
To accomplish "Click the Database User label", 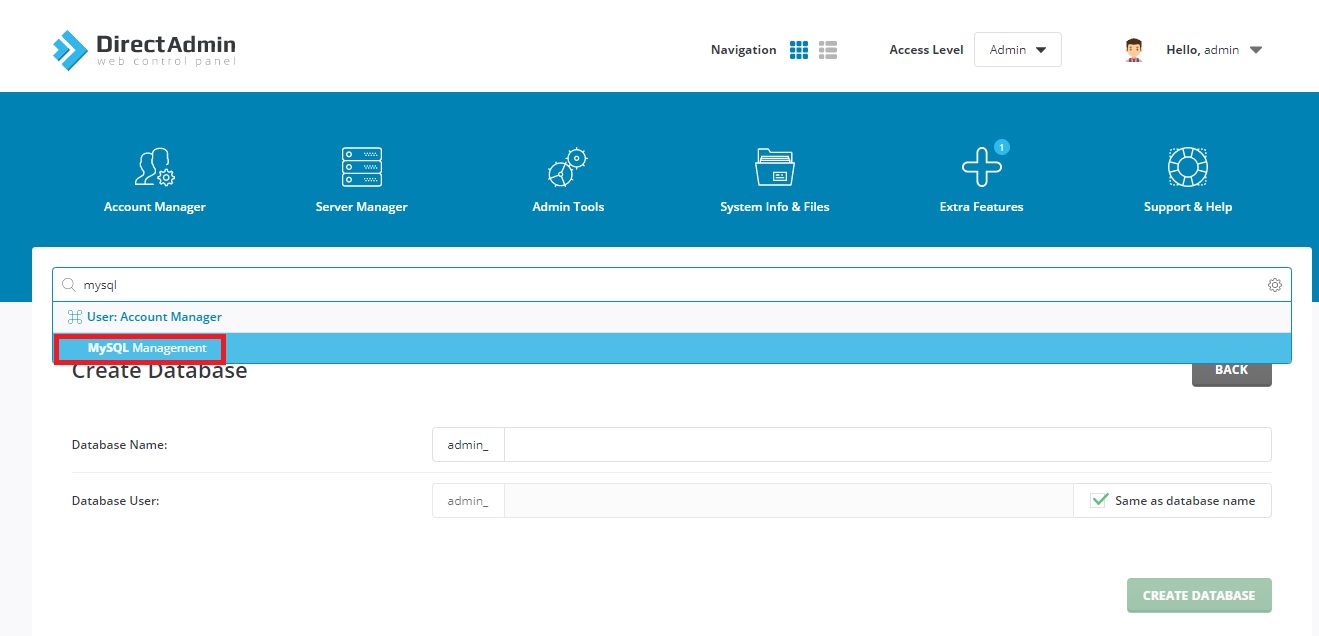I will (x=115, y=501).
